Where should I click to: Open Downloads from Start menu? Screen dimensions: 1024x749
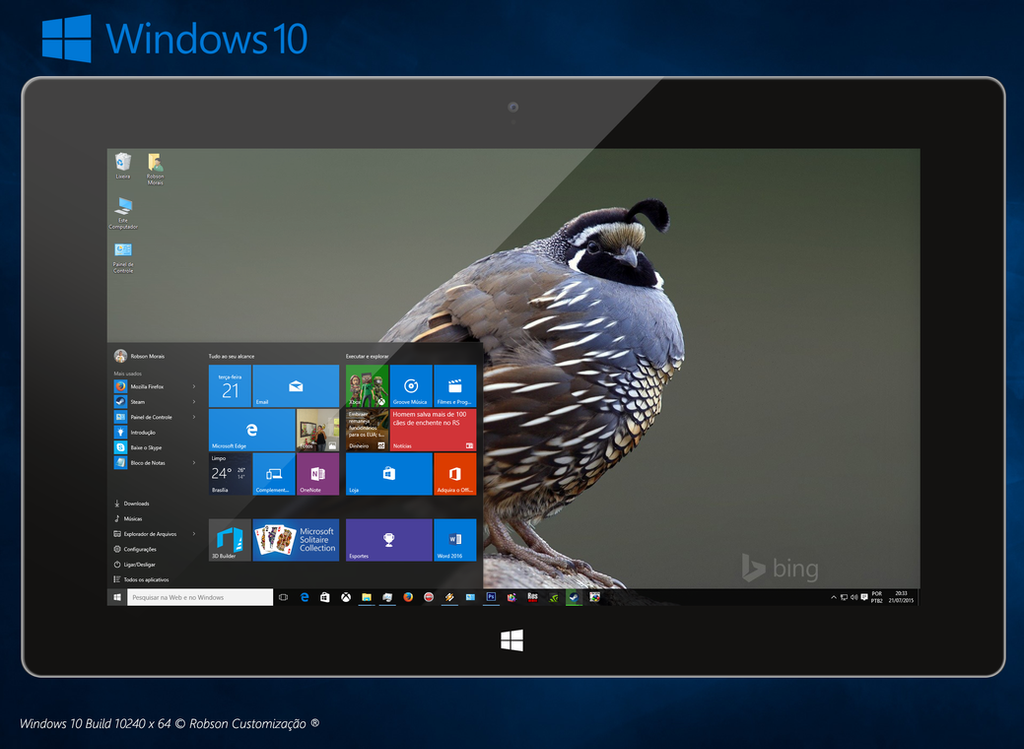tap(132, 503)
